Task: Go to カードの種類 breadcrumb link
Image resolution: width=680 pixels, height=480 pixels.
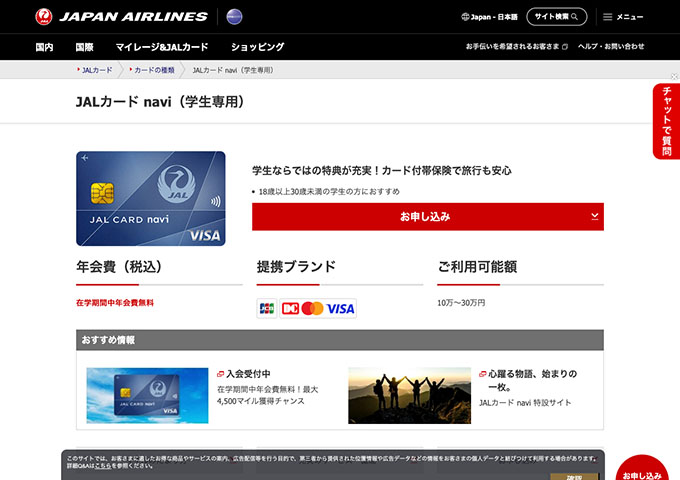Action: point(154,70)
